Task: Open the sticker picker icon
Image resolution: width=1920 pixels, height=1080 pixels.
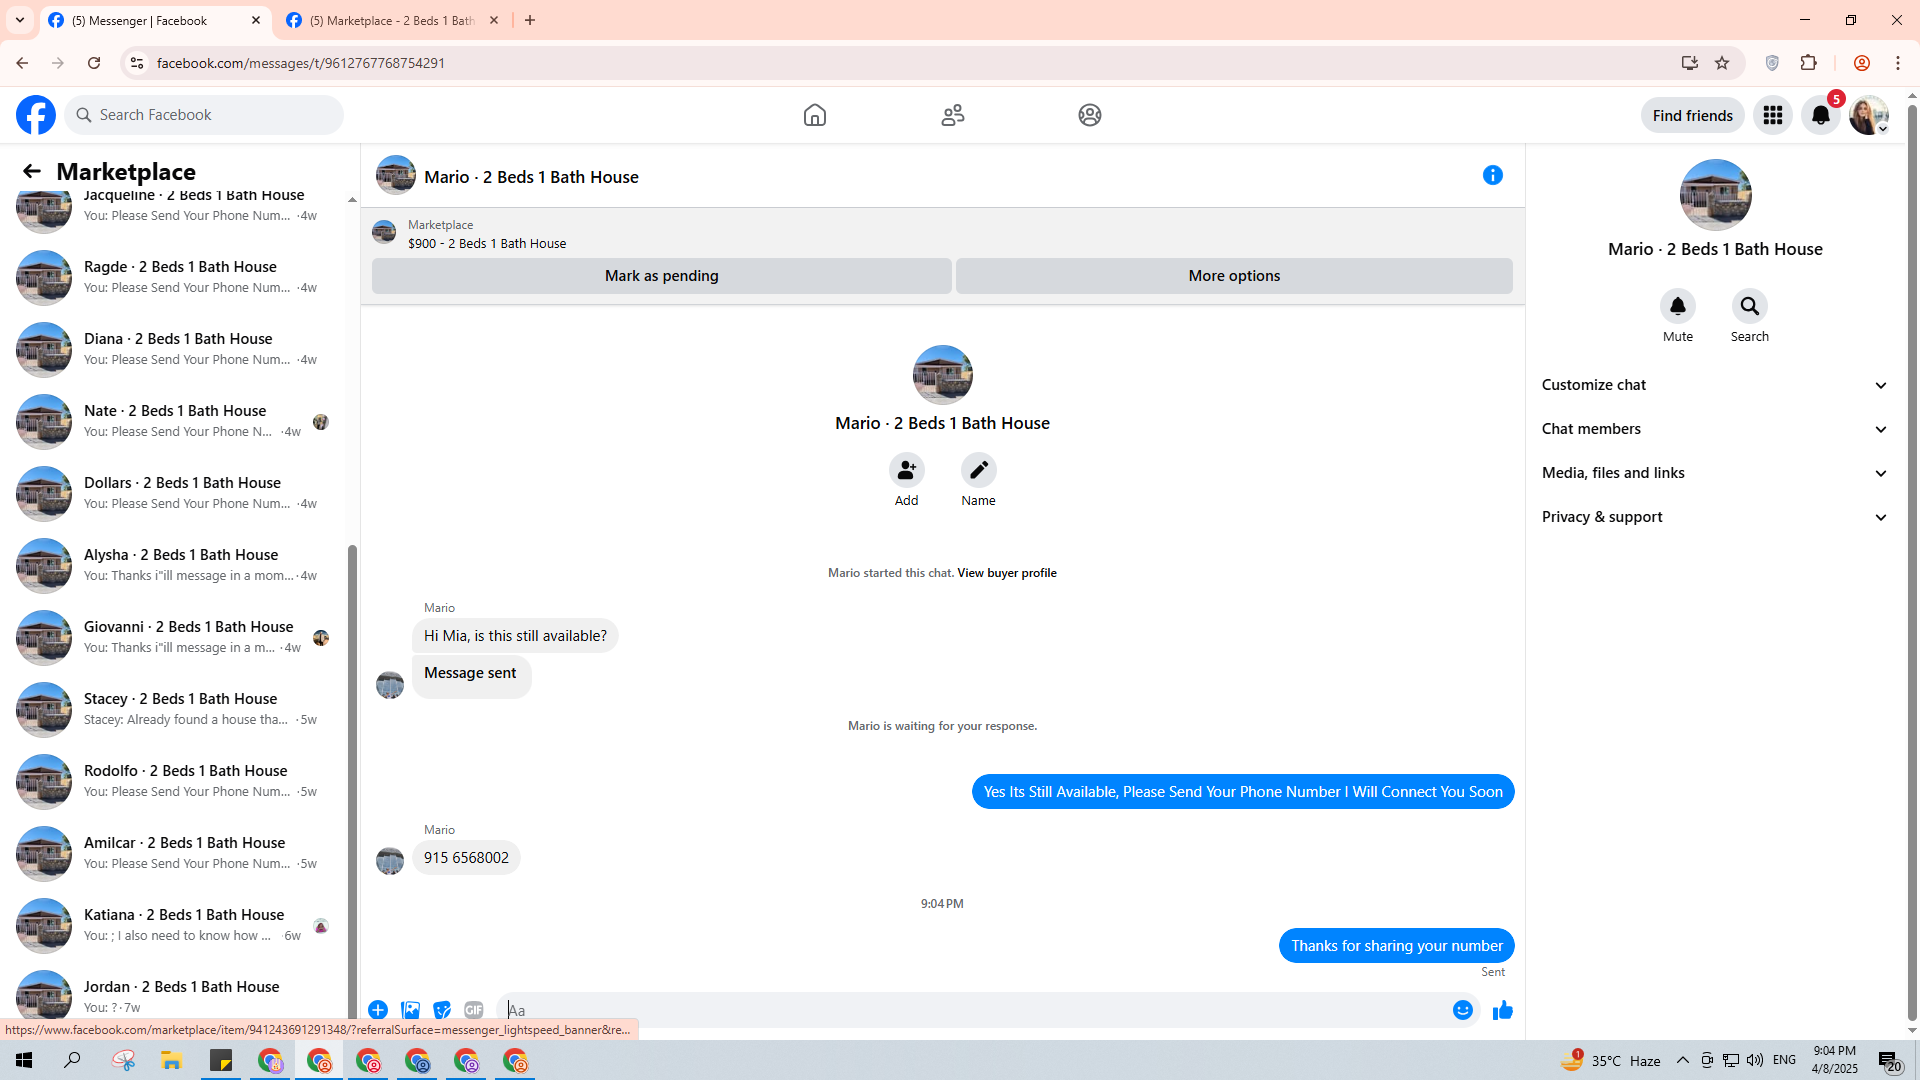Action: click(x=442, y=1011)
